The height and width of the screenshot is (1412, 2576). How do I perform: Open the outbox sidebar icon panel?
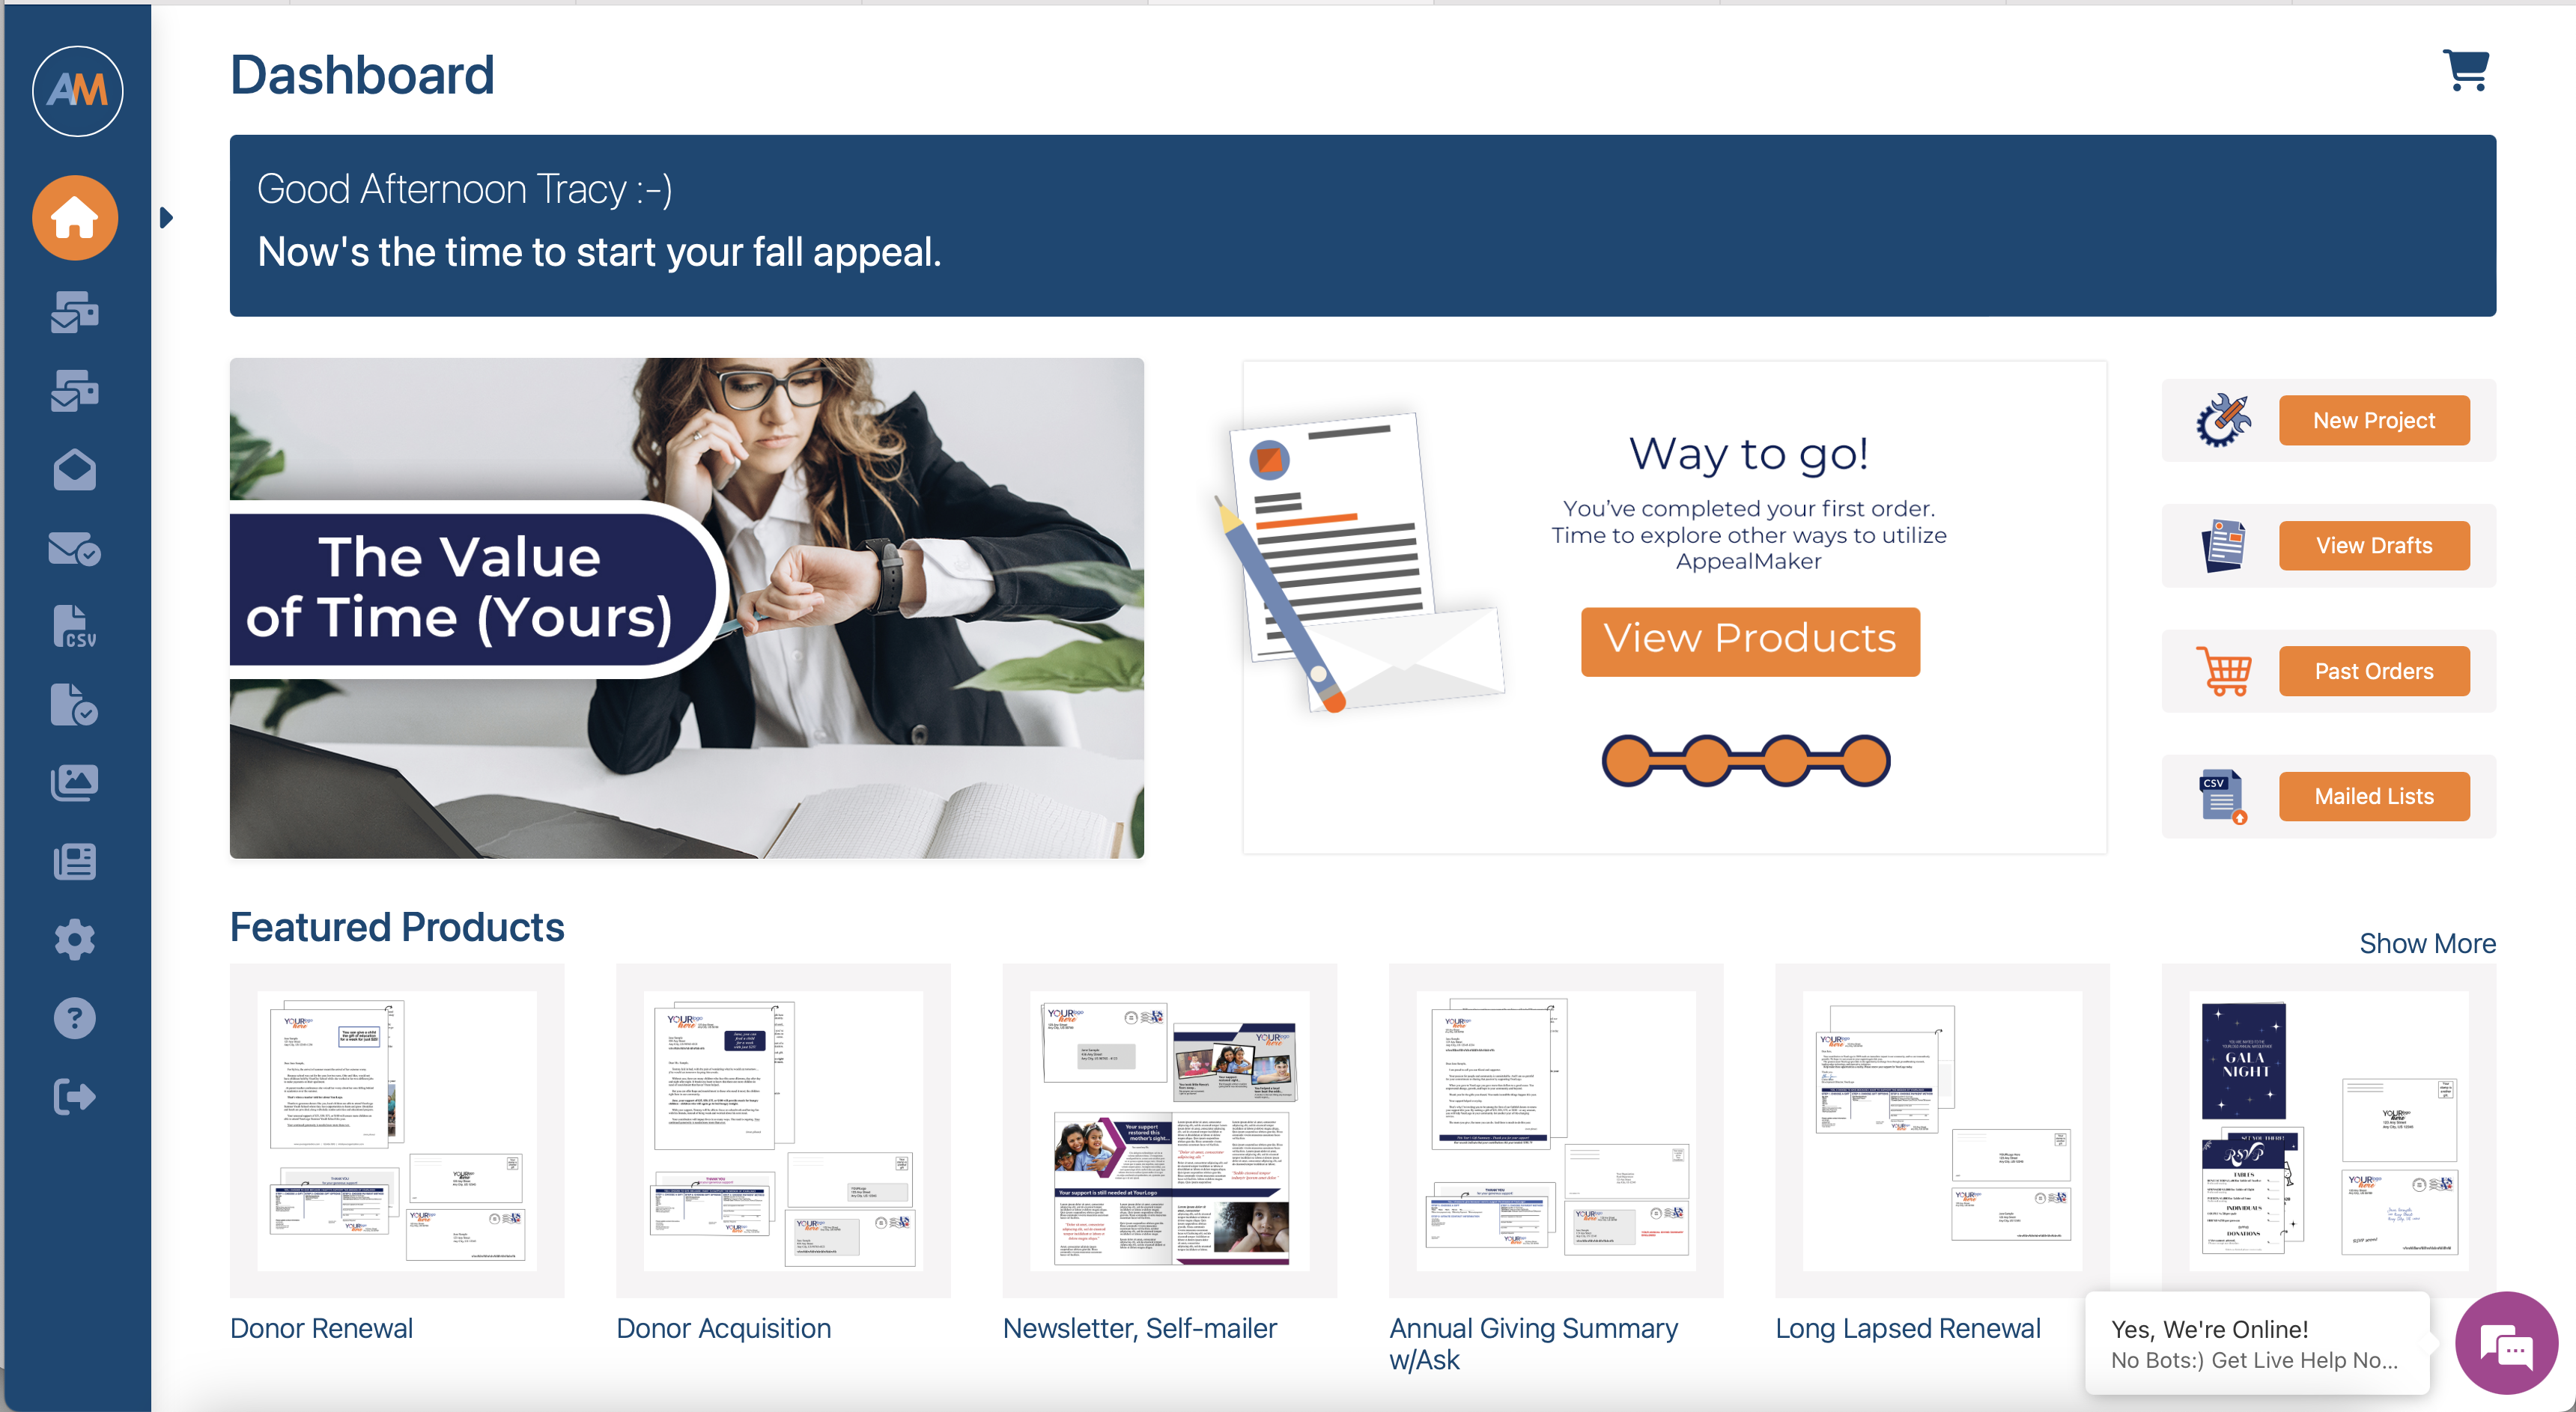coord(73,392)
